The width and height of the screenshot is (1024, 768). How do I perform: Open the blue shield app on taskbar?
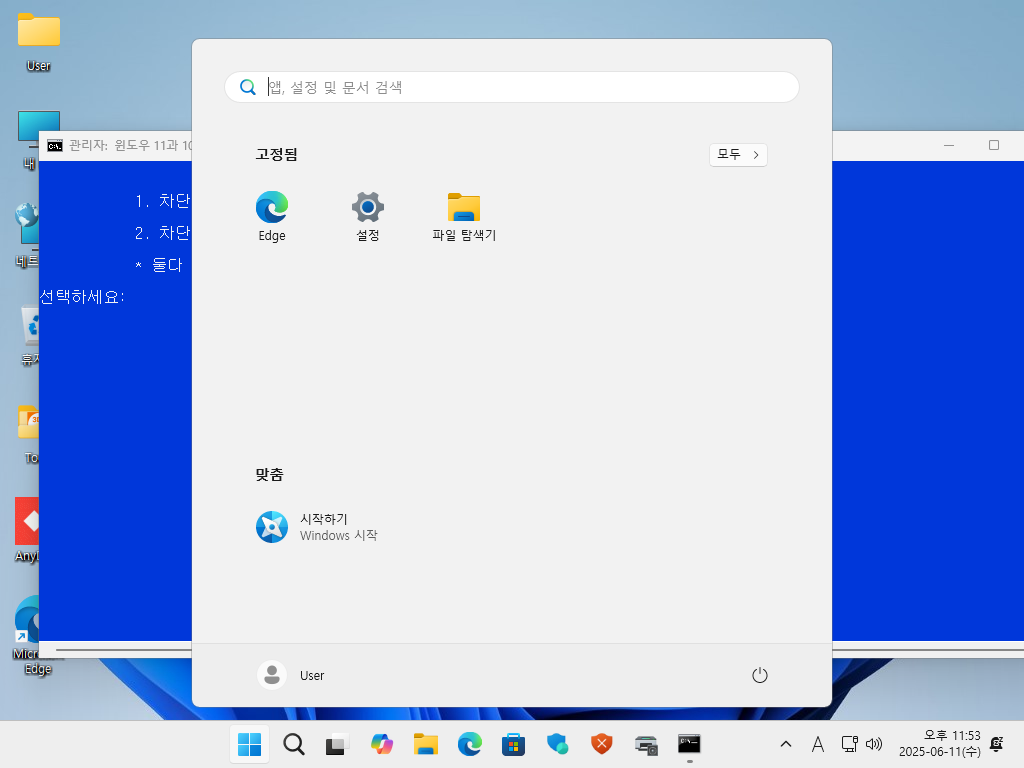click(557, 744)
